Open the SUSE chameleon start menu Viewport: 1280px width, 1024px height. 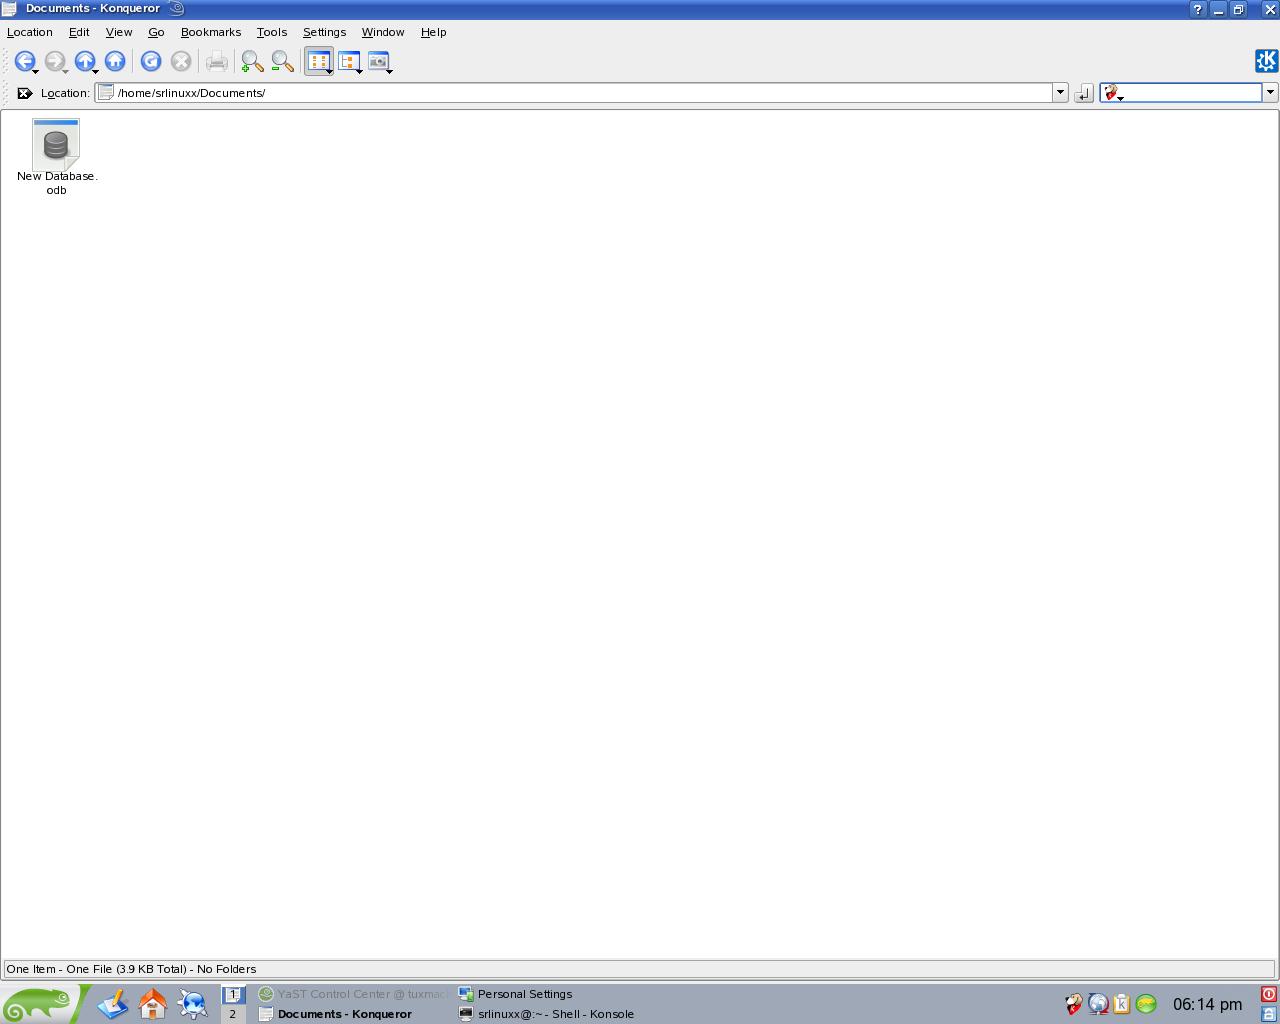point(42,1003)
